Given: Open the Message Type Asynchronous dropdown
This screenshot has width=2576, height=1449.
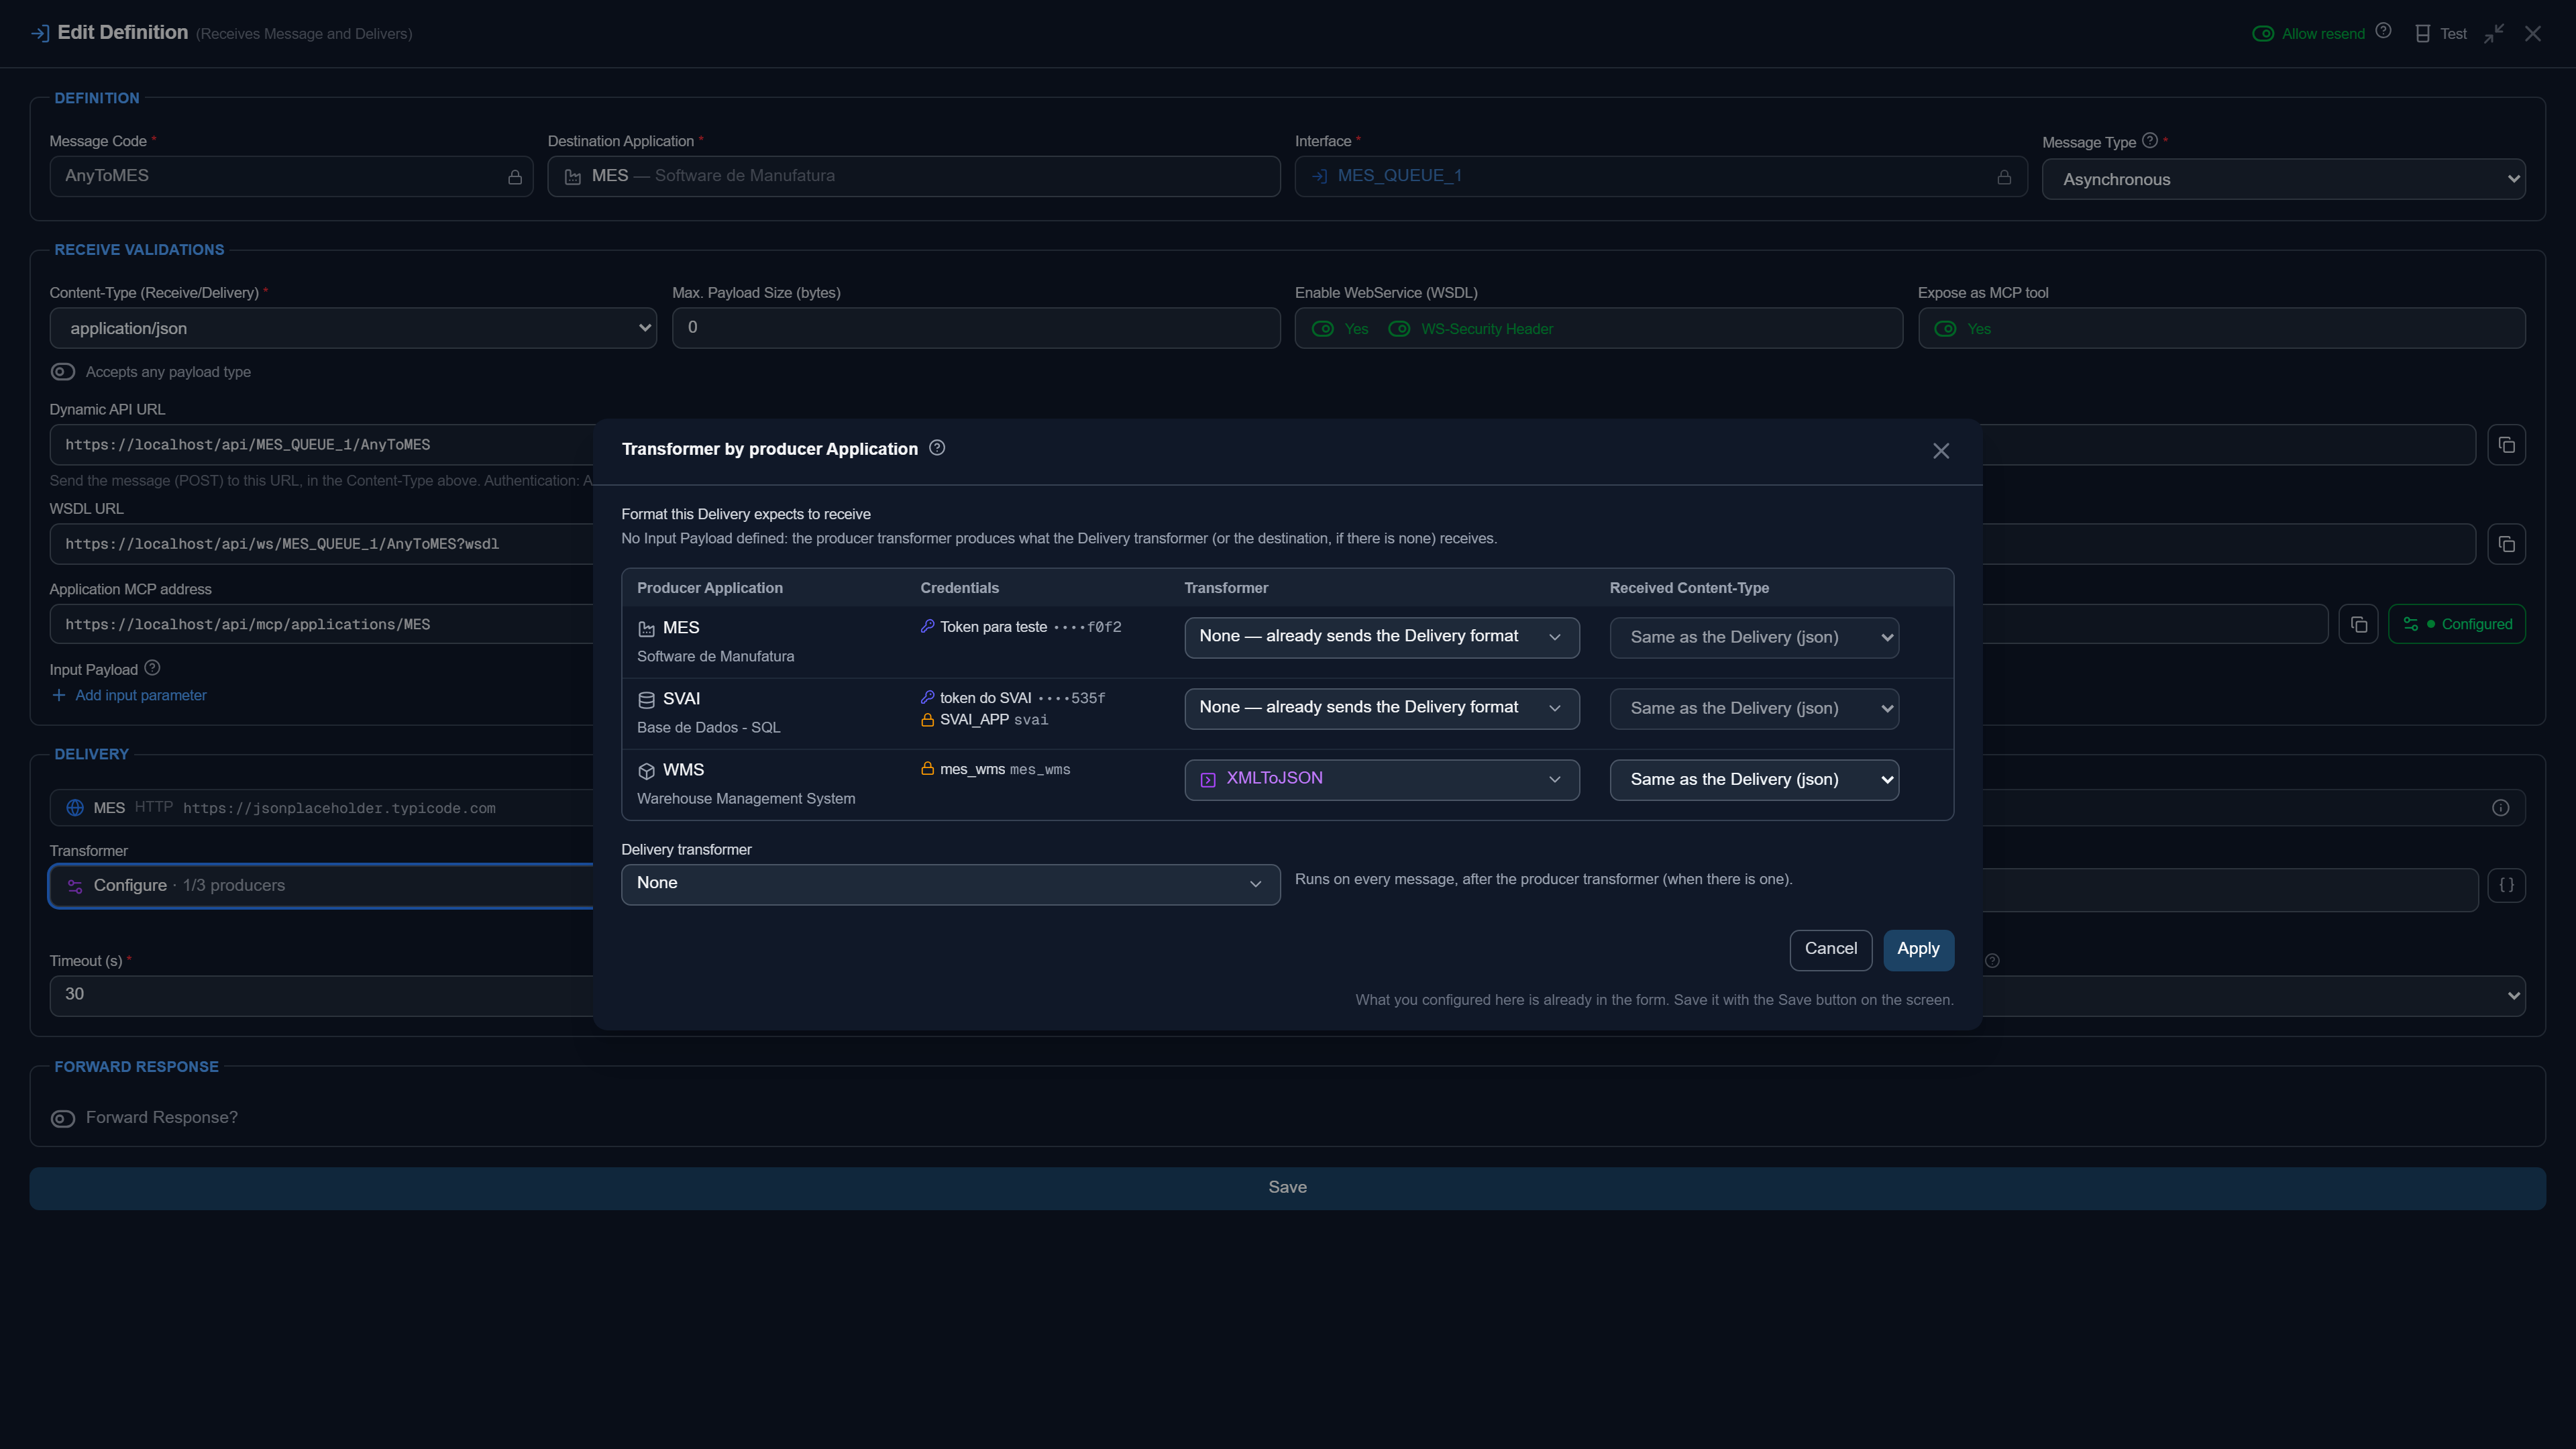Looking at the screenshot, I should pyautogui.click(x=2283, y=179).
